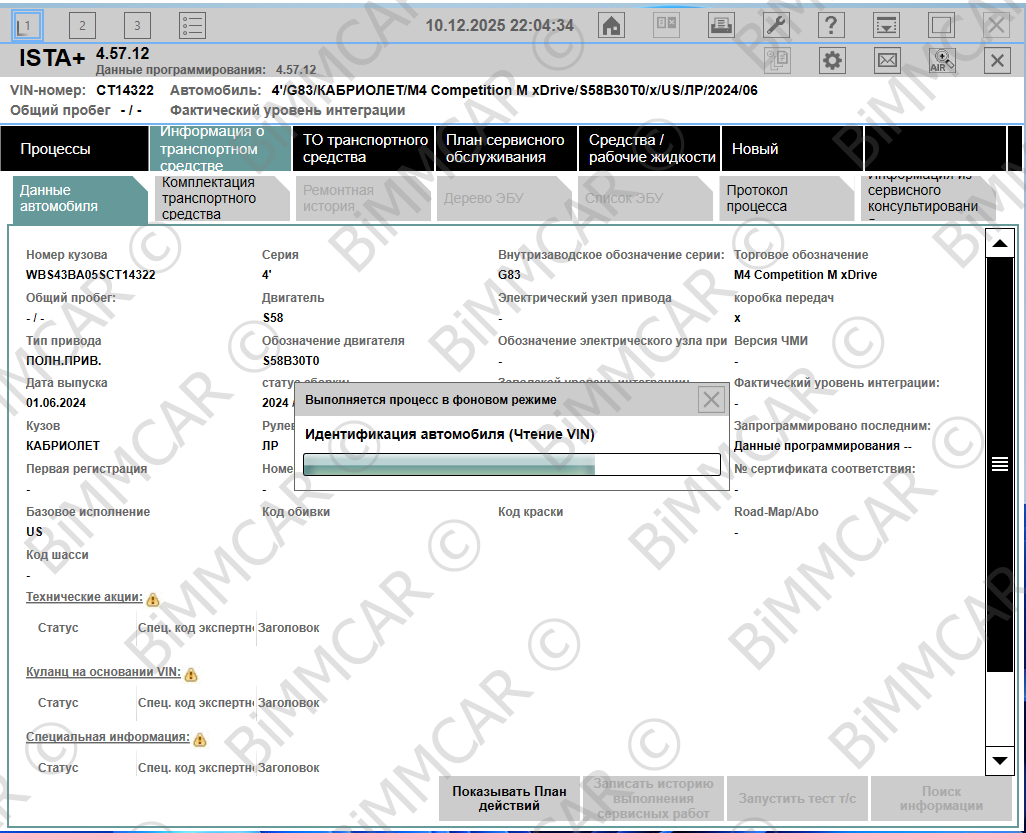Switch to session window 2

point(83,26)
